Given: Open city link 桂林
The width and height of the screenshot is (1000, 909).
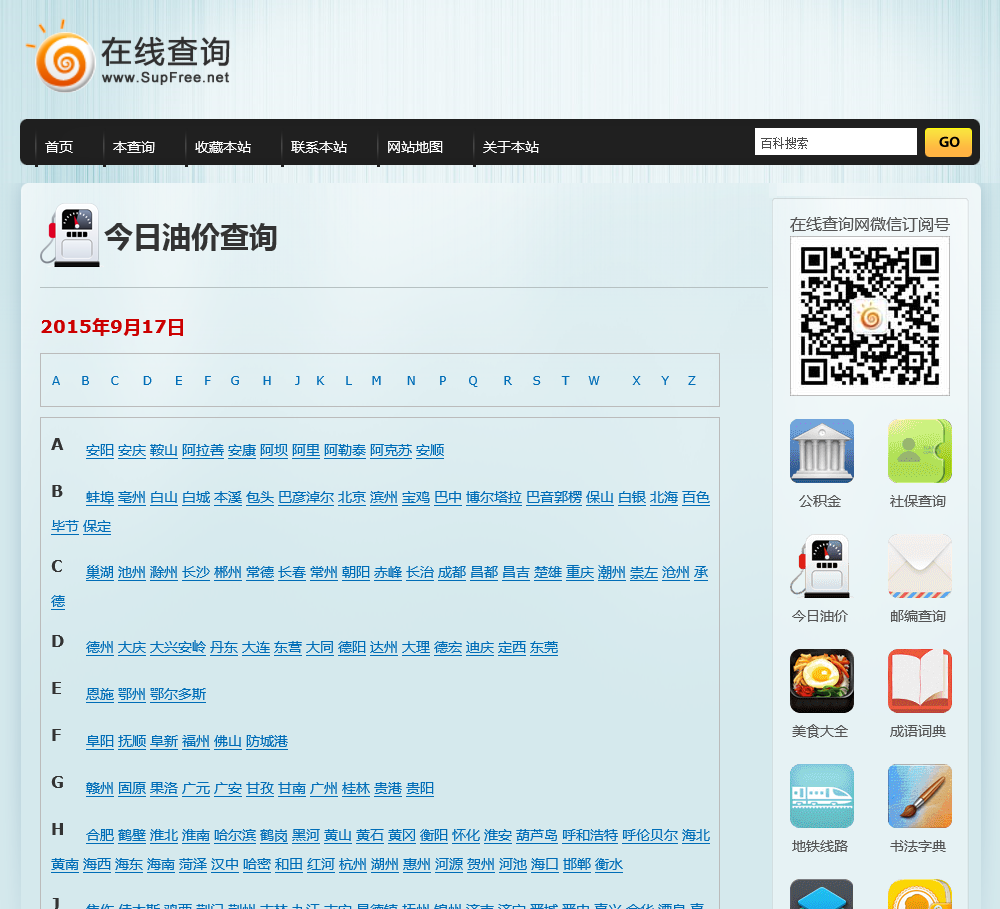Looking at the screenshot, I should 356,789.
